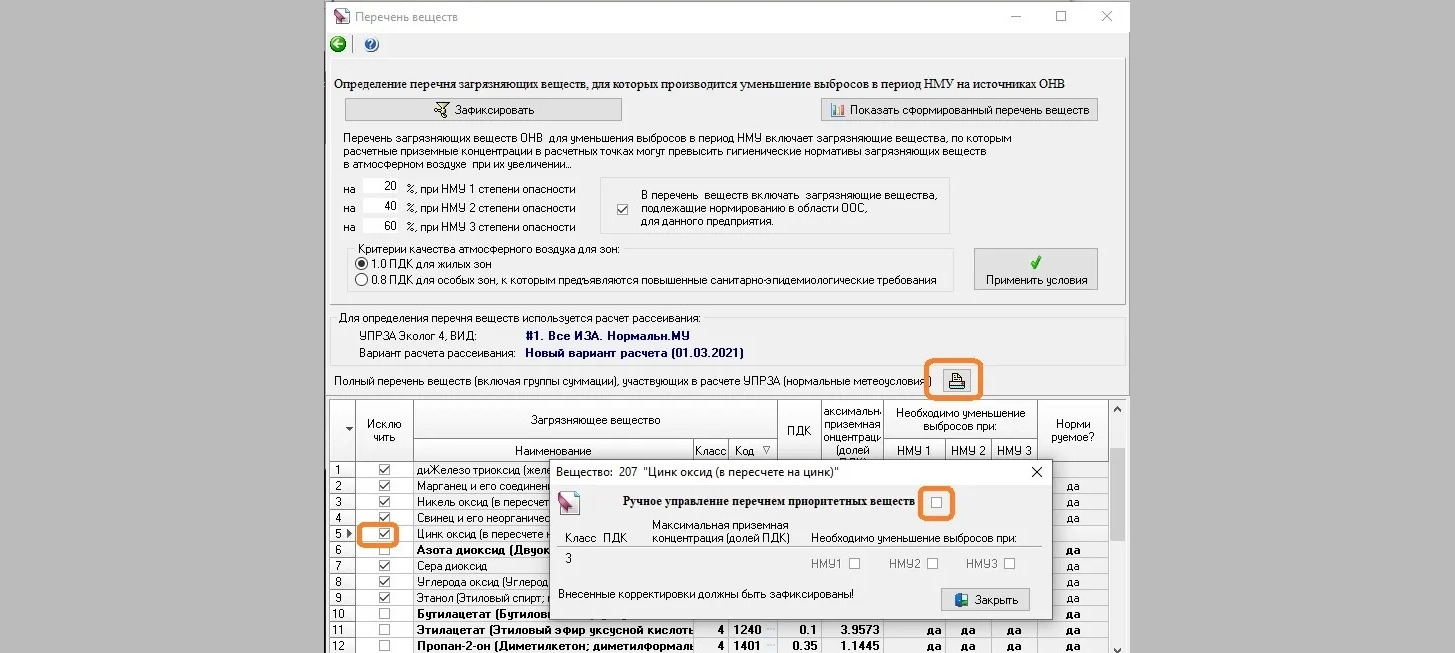Click the Нормируемое? column header
Image resolution: width=1455 pixels, height=653 pixels.
(x=1073, y=430)
